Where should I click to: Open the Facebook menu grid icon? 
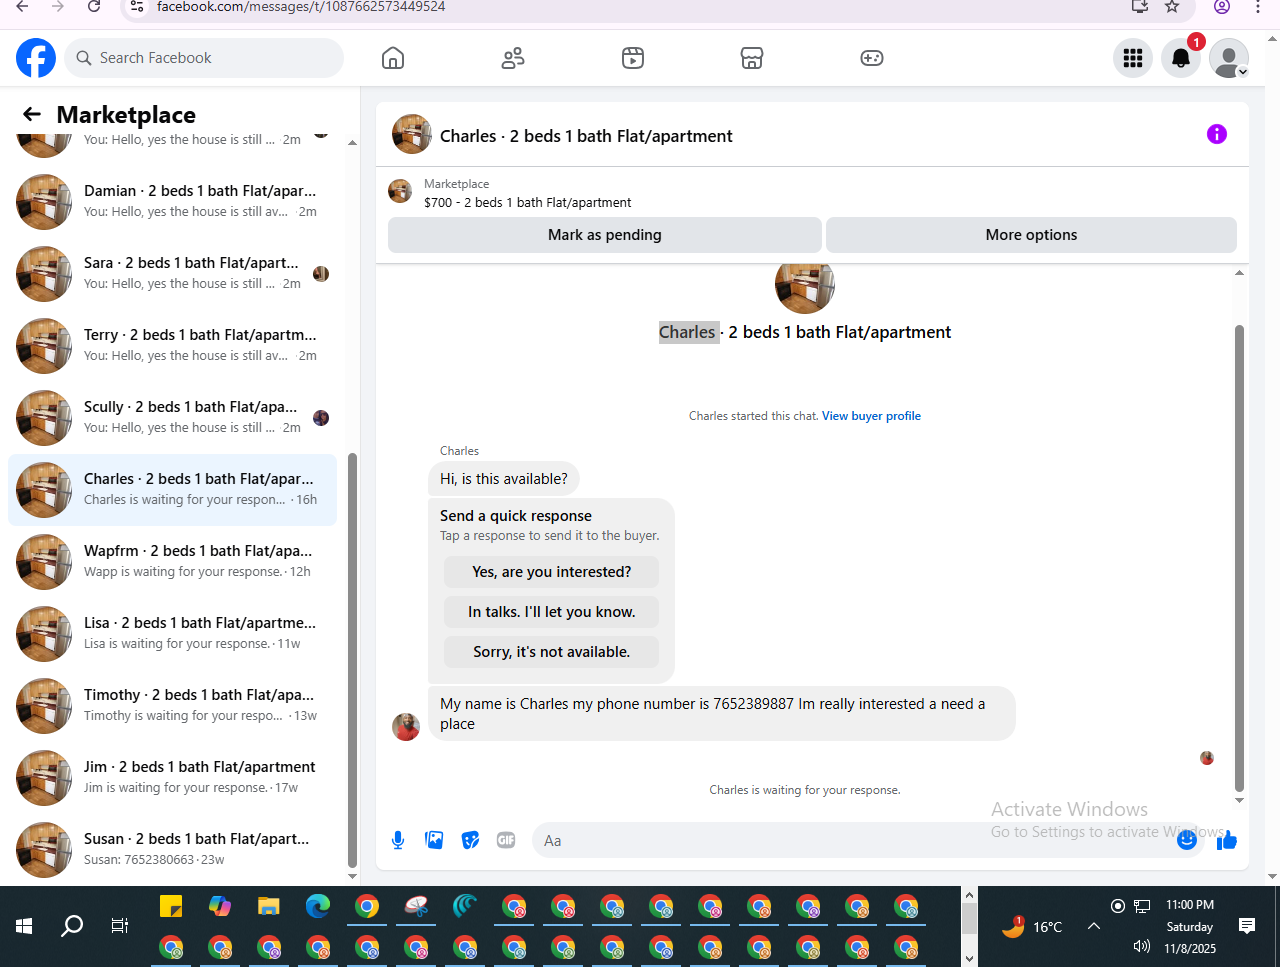point(1133,58)
